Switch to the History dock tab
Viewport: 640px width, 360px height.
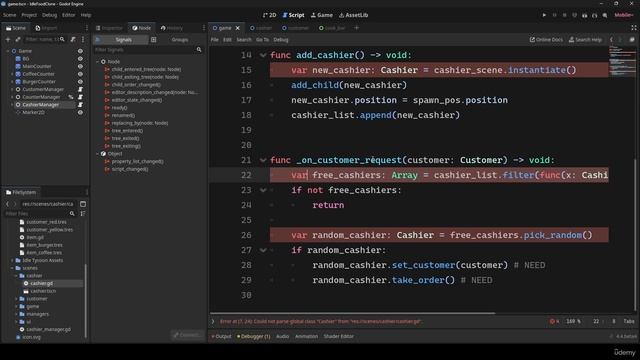pyautogui.click(x=172, y=28)
